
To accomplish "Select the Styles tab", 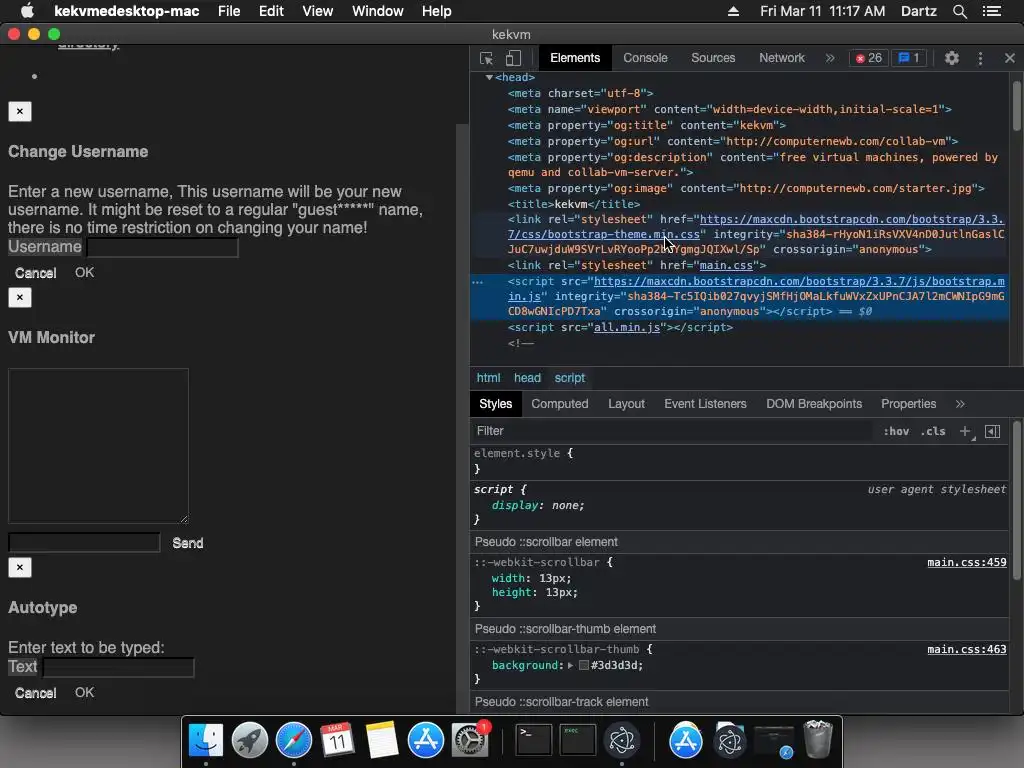I will [x=496, y=404].
